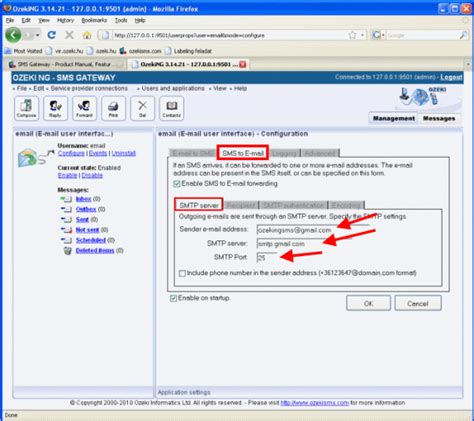Open the tab list dropdown arrow
Viewport: 474px width, 421px height.
(x=468, y=64)
